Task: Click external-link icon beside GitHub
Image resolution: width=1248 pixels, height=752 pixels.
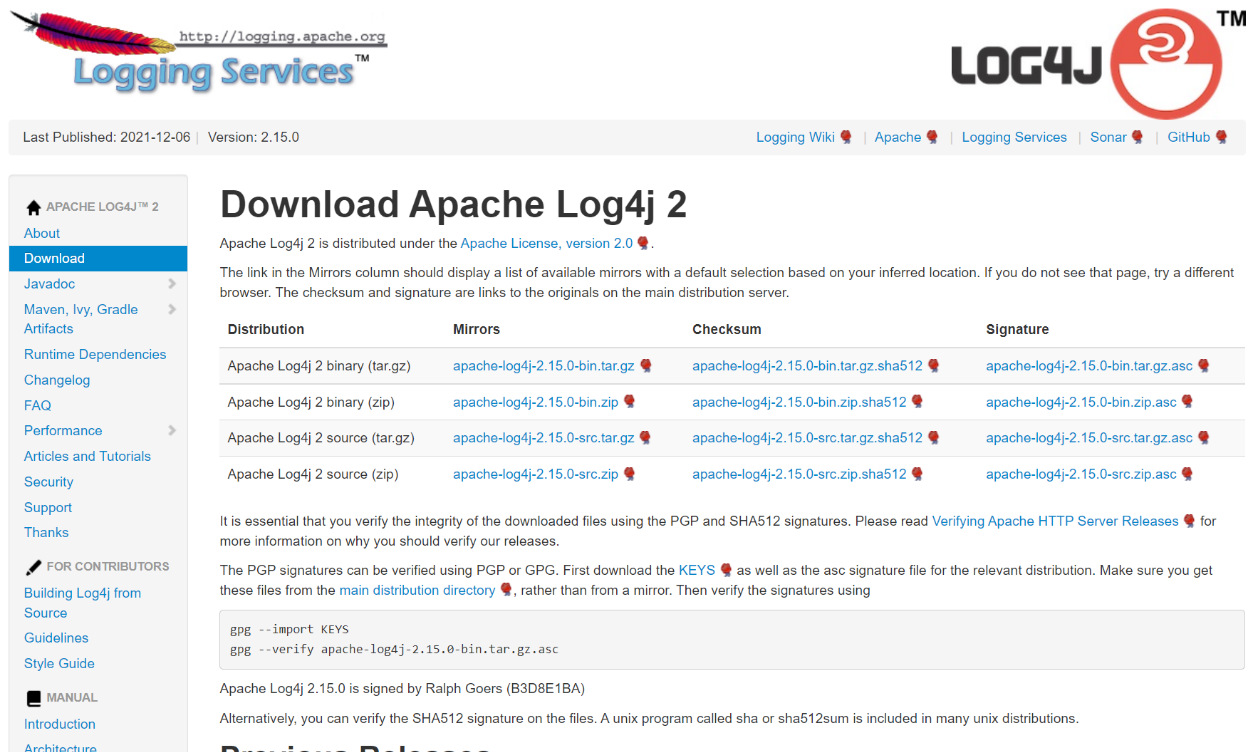Action: coord(1221,137)
